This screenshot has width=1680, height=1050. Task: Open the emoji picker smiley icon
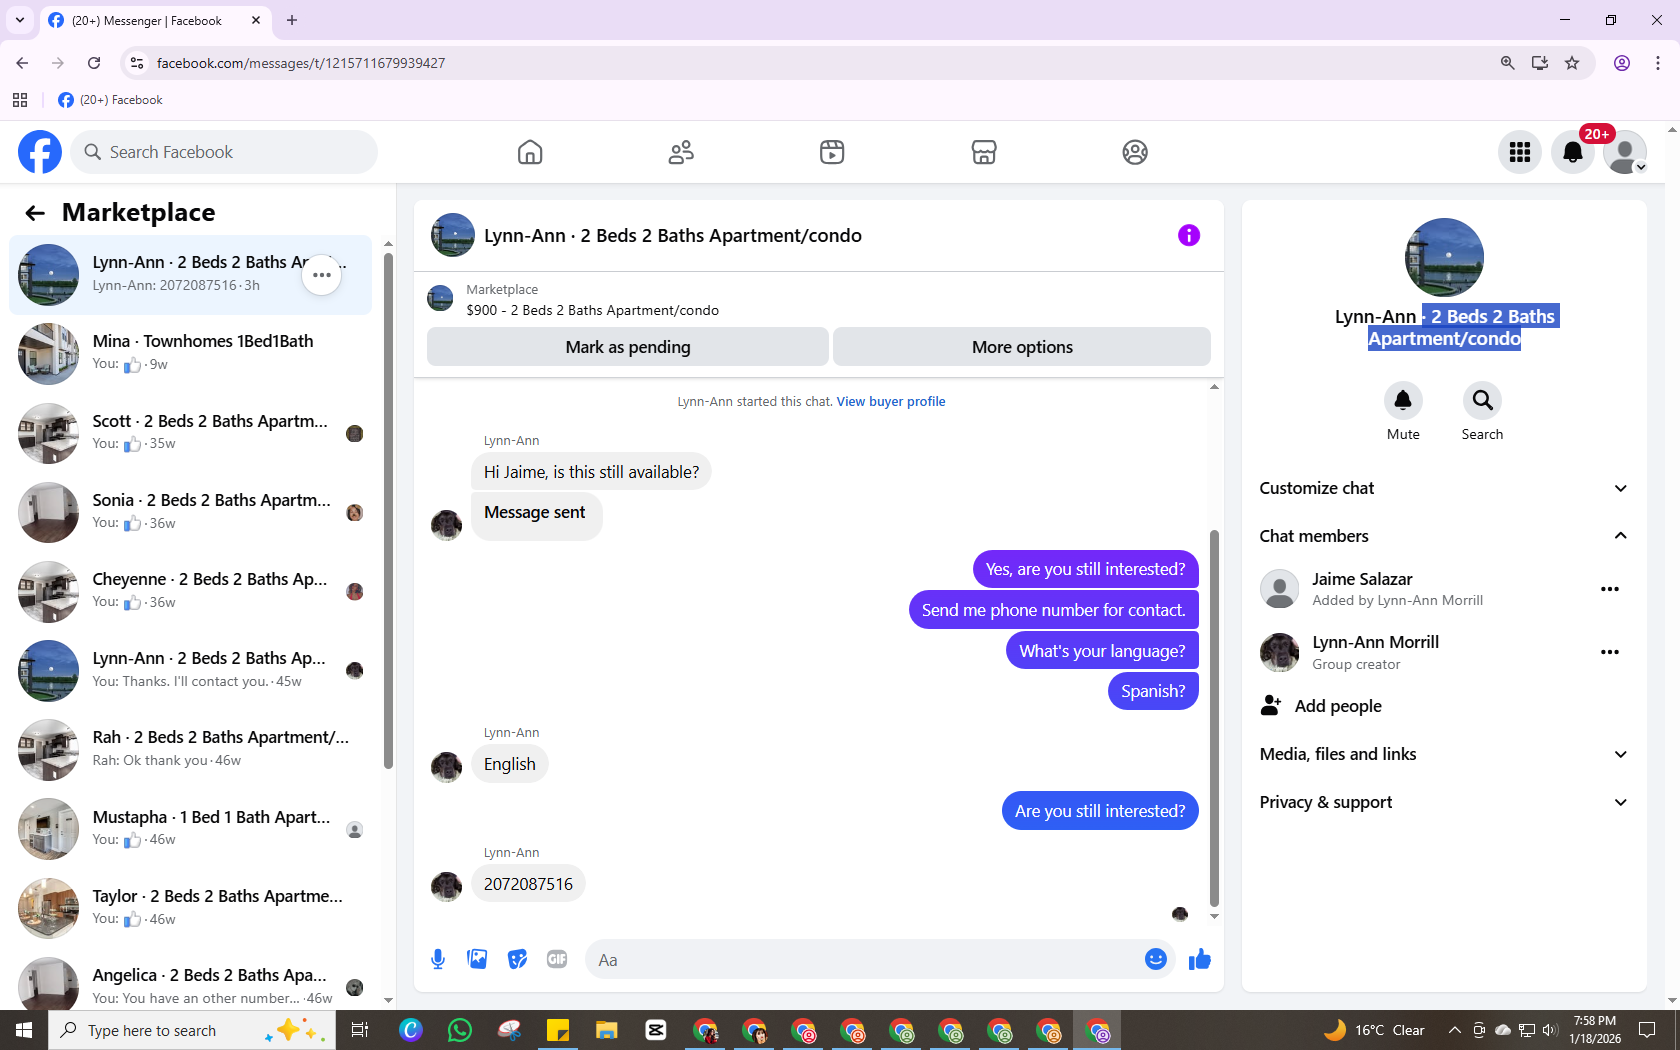tap(1156, 959)
